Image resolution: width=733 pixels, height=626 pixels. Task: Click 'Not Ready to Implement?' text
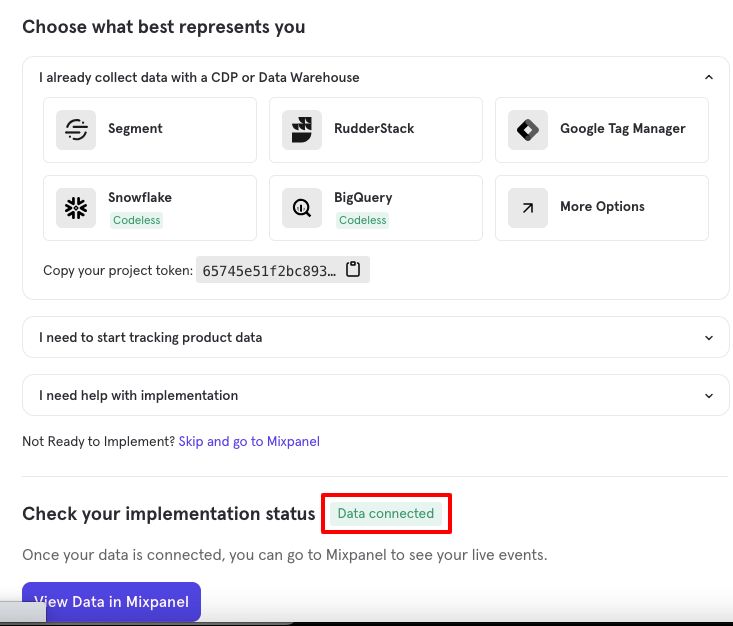pos(99,441)
